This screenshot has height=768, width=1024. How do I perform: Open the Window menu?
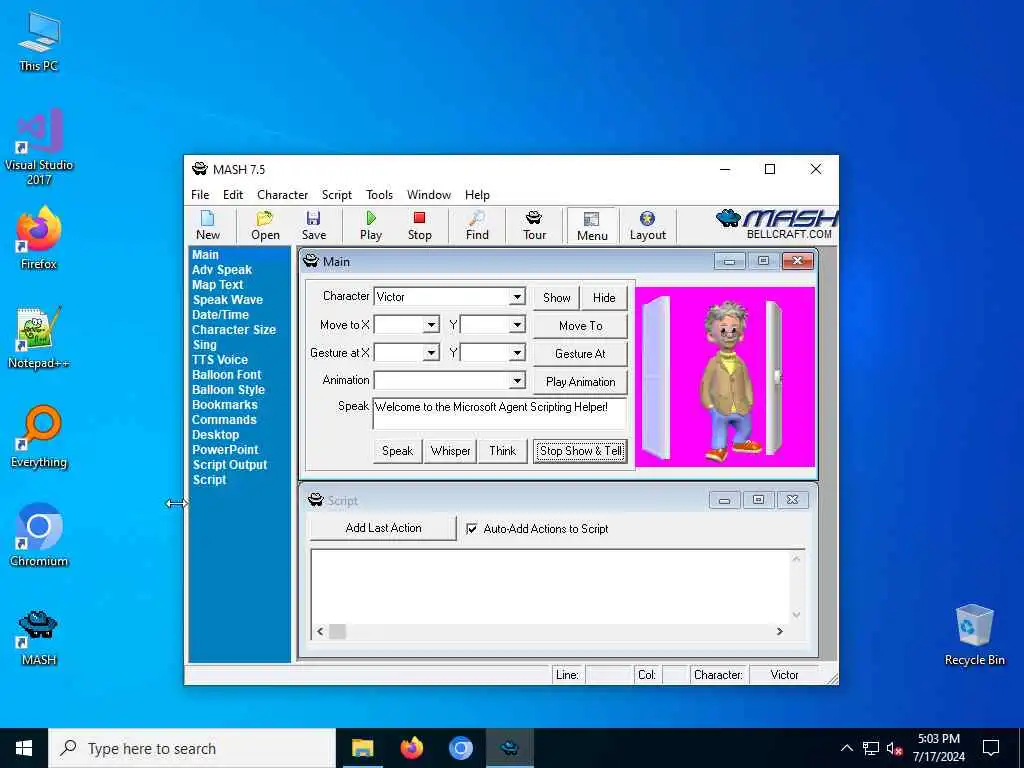(428, 195)
